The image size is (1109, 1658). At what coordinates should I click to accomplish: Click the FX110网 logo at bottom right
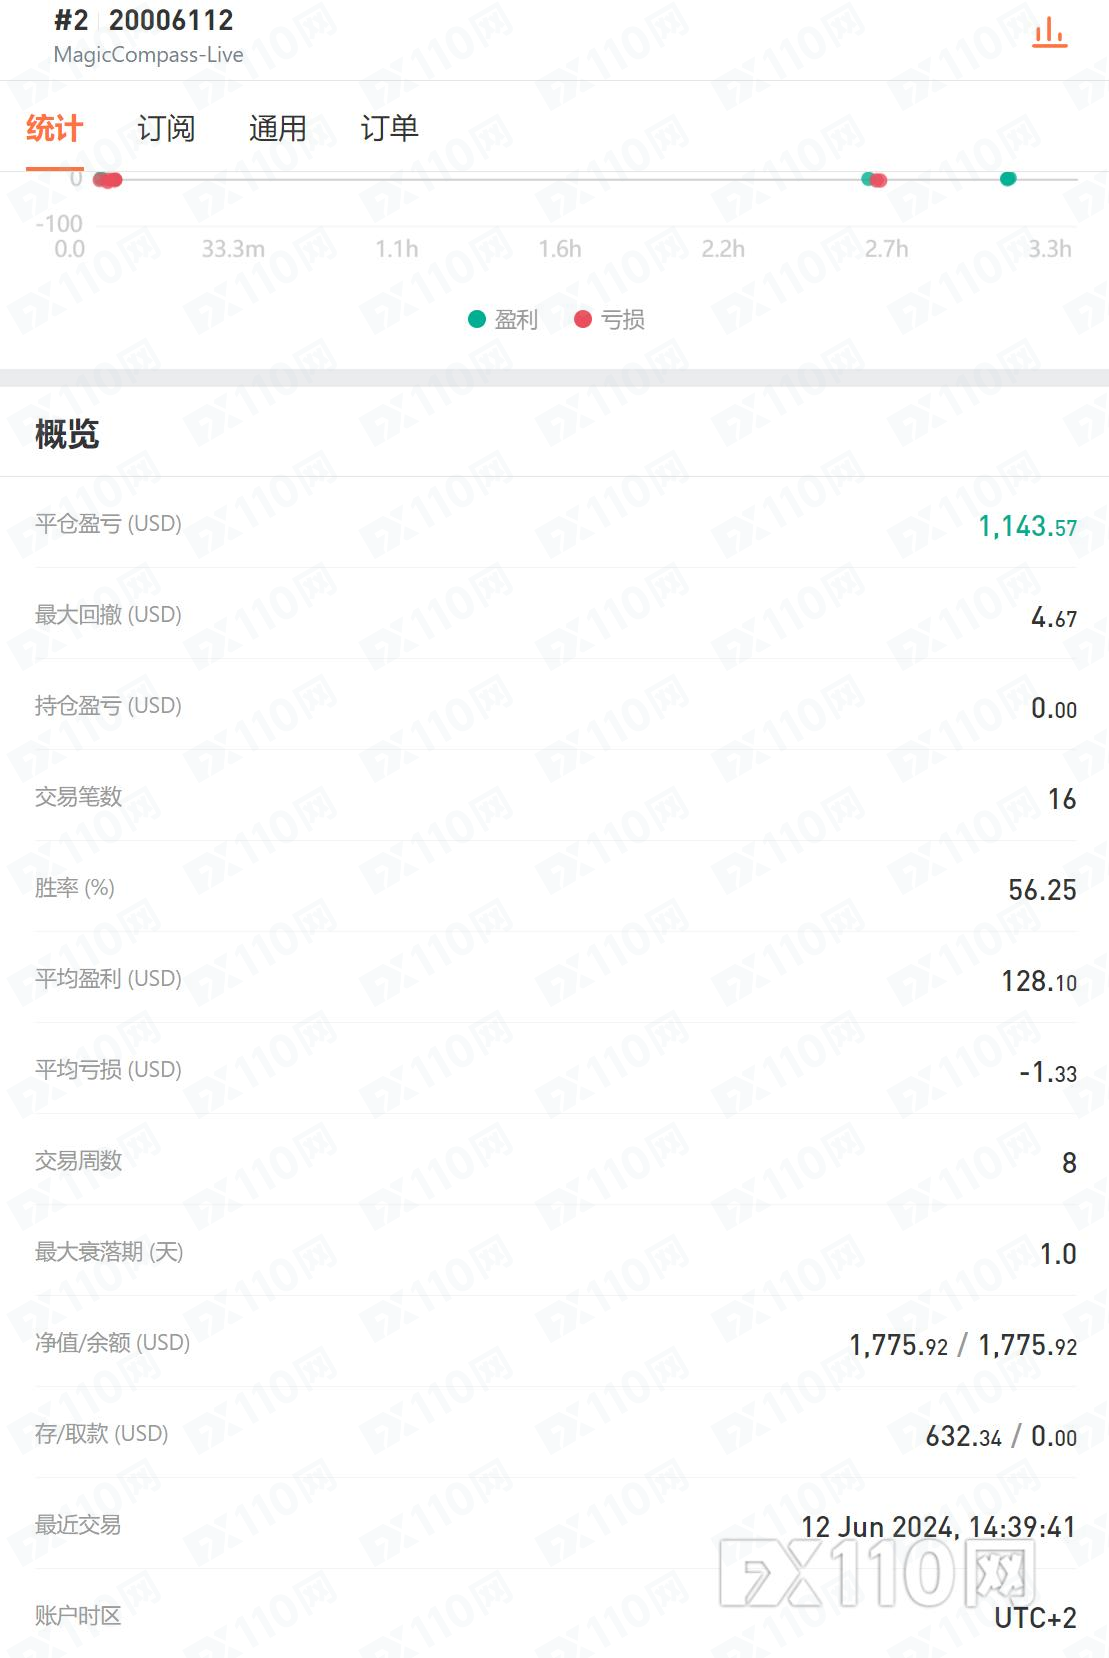(877, 1573)
